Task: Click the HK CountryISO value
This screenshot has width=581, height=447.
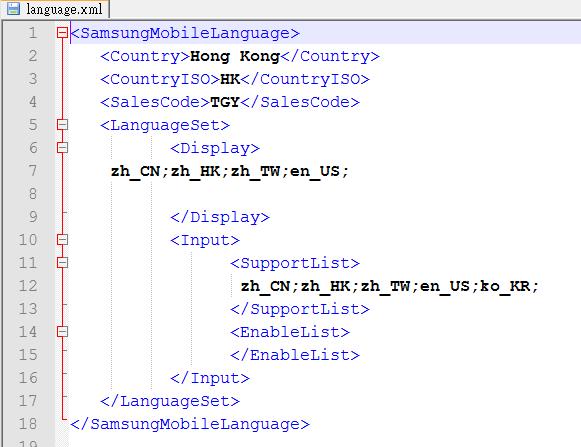Action: click(230, 79)
